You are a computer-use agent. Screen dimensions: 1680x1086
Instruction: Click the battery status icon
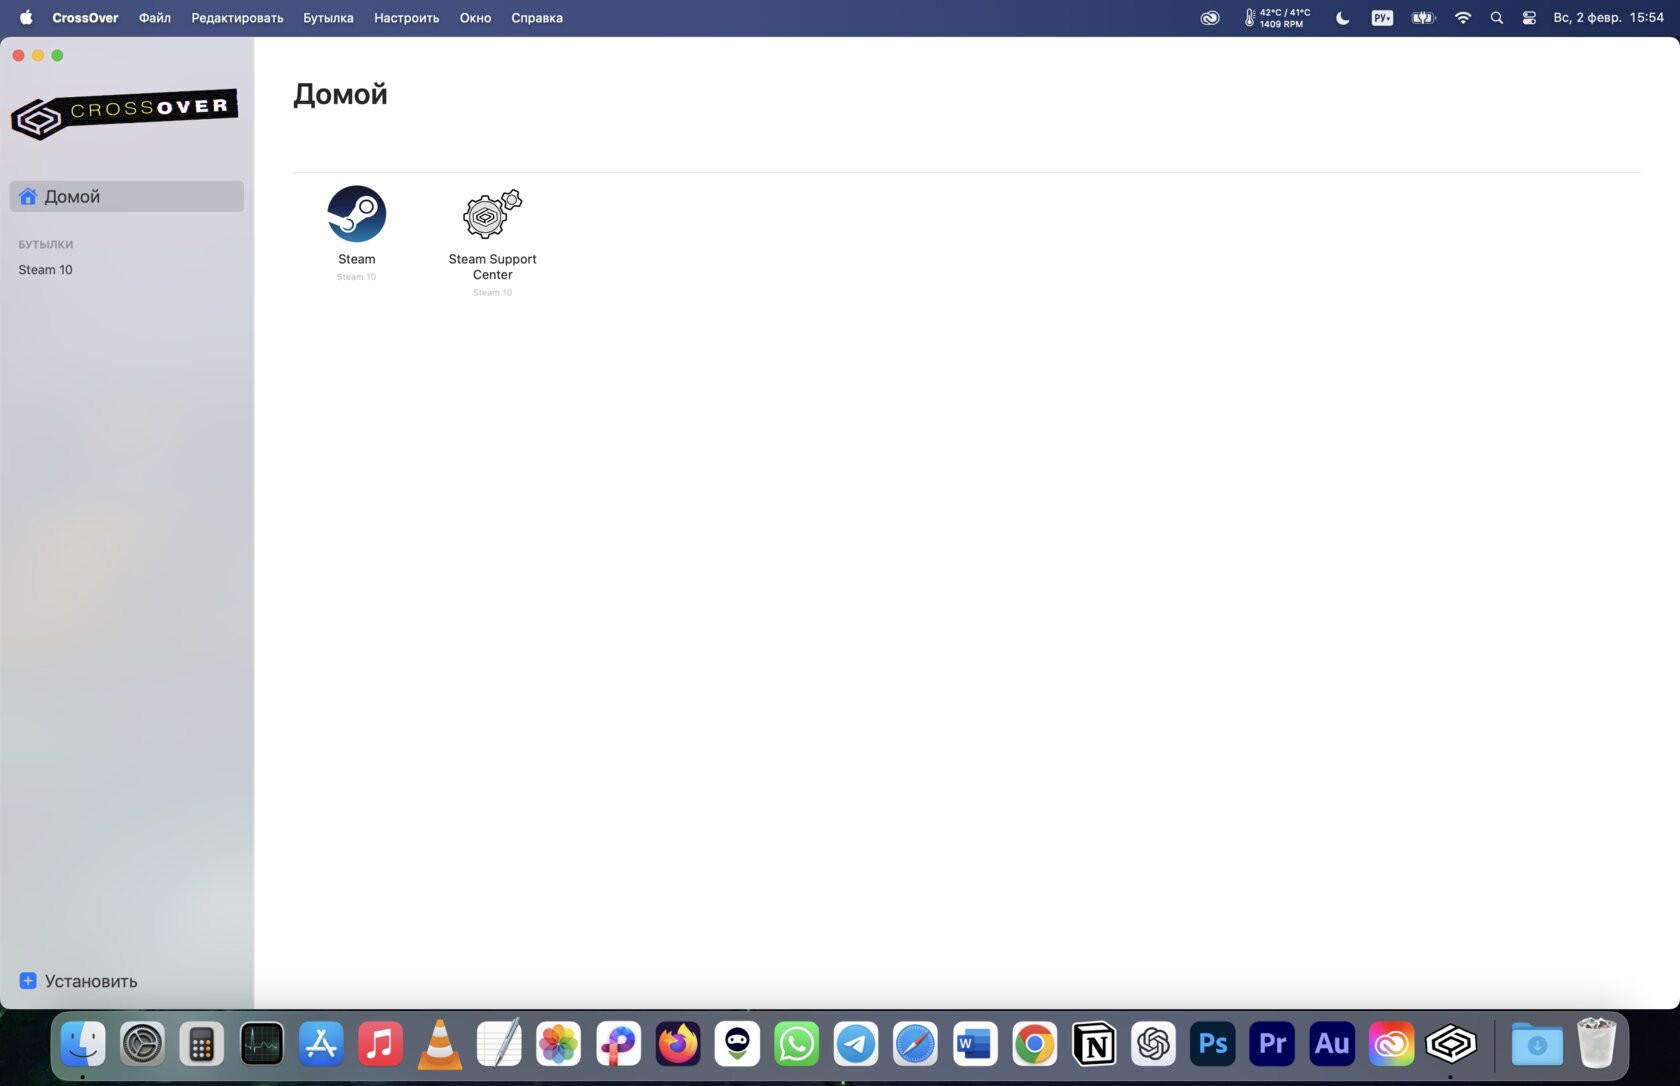[x=1423, y=18]
